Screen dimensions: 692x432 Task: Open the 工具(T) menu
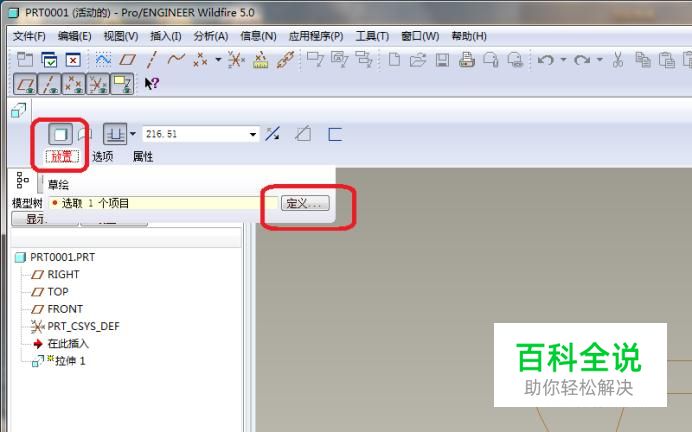coord(372,36)
